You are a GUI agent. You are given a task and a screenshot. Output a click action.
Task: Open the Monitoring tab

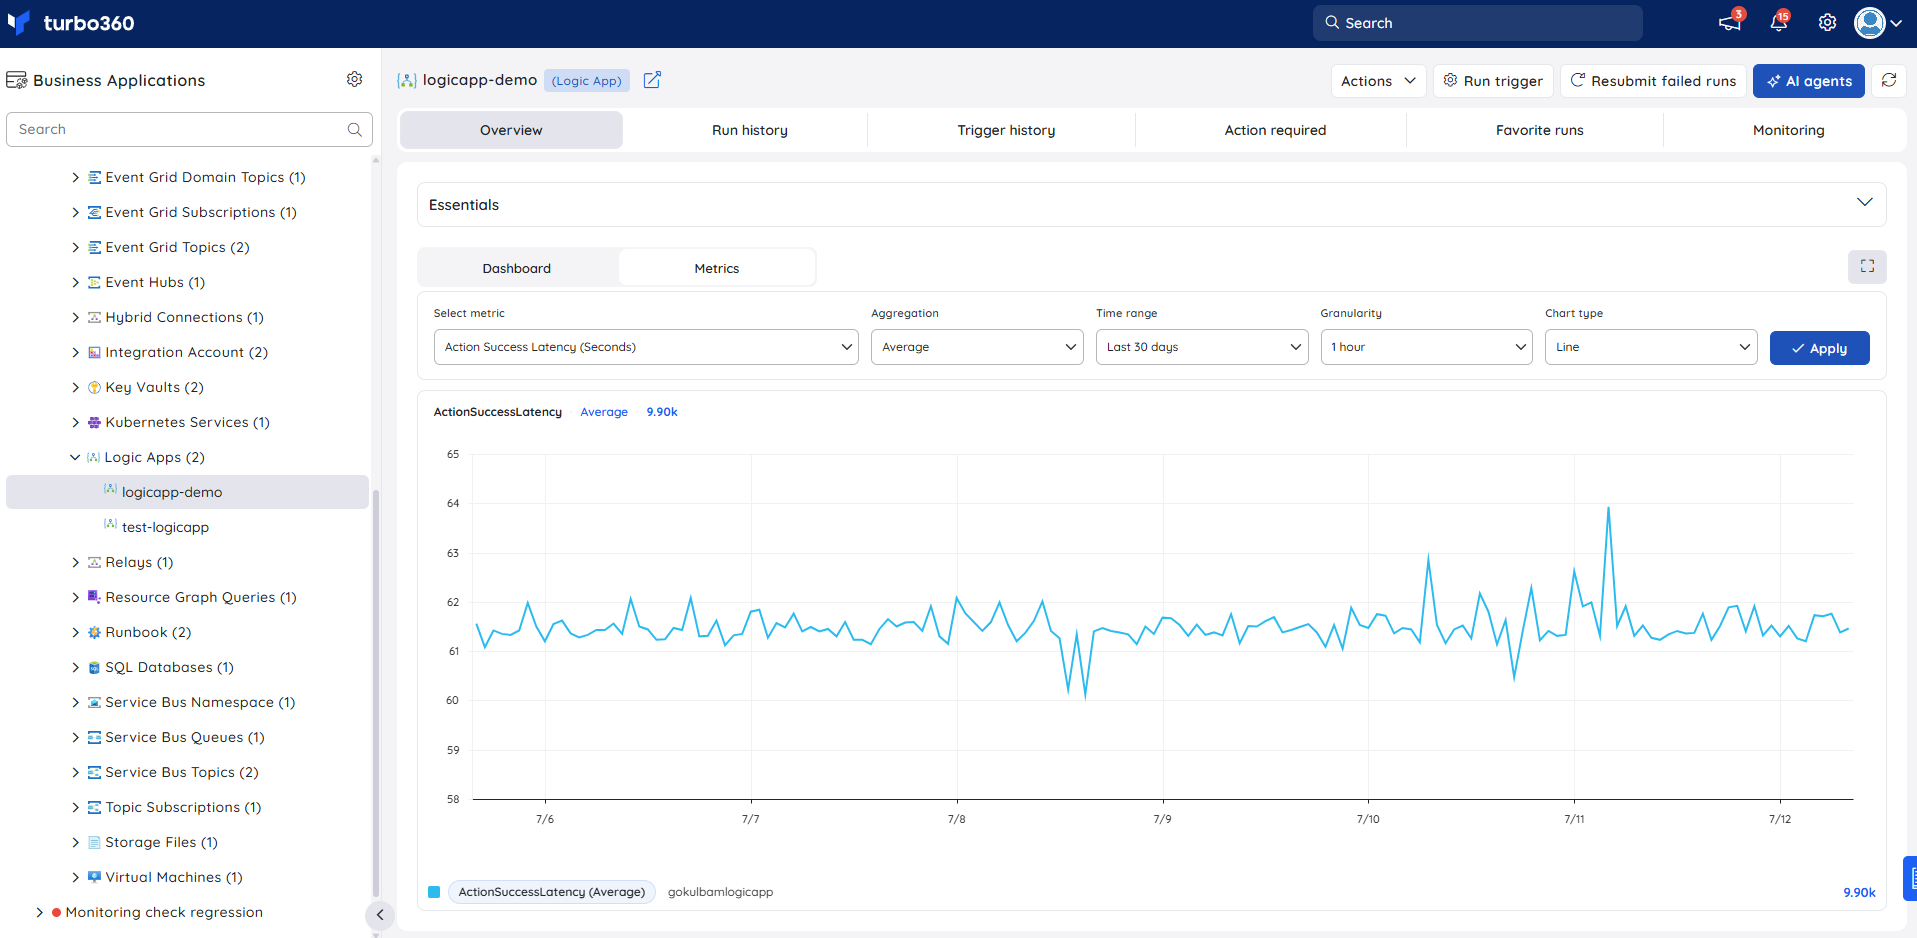pos(1788,130)
